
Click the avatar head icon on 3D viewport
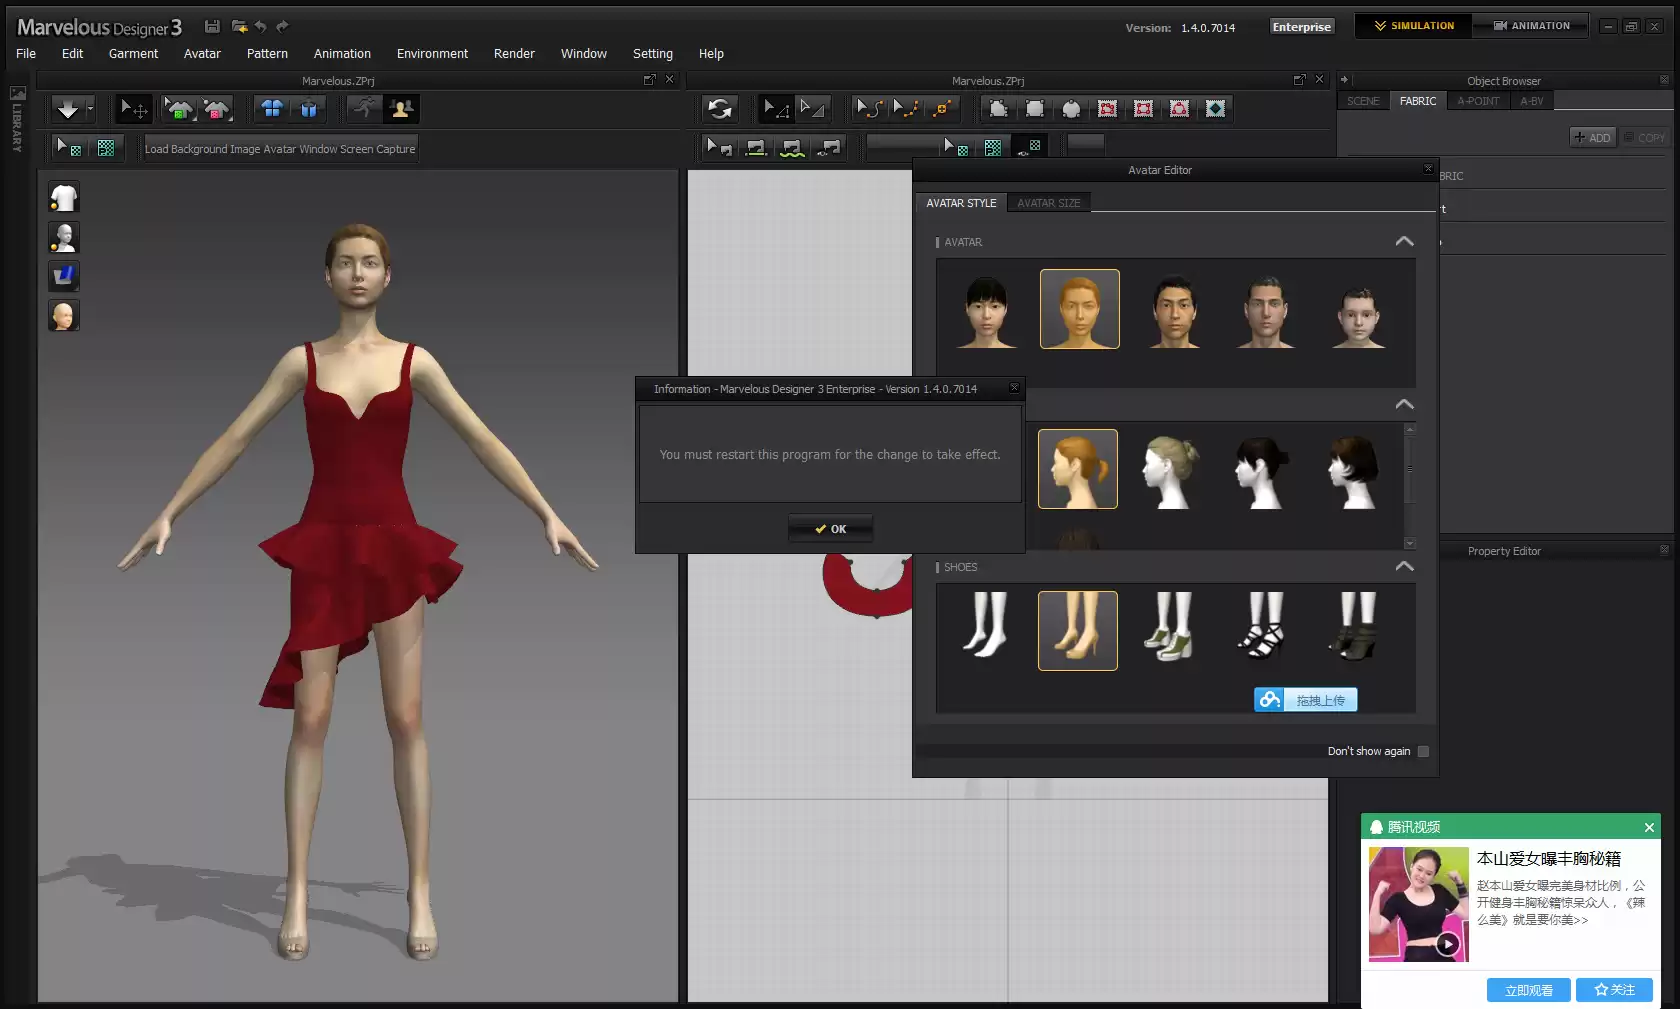point(64,316)
